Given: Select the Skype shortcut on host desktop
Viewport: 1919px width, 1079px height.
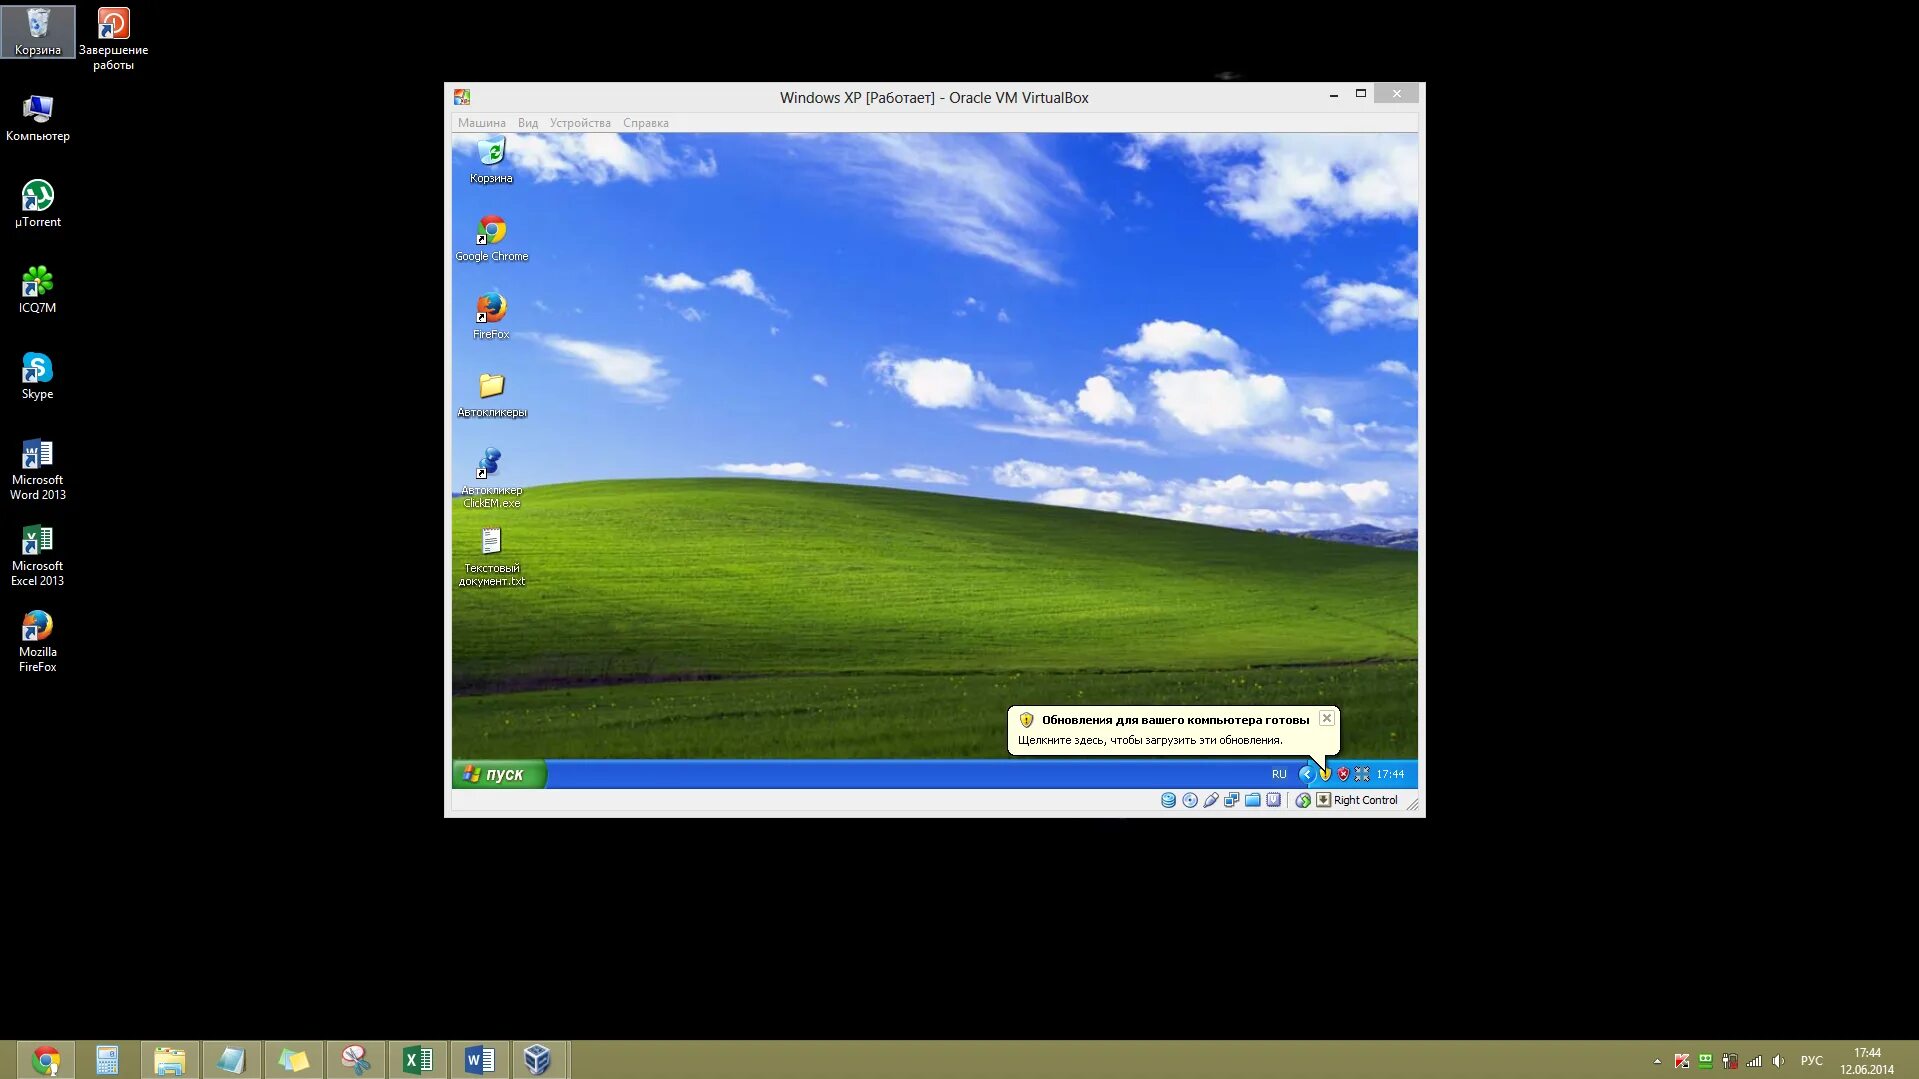Looking at the screenshot, I should 38,375.
